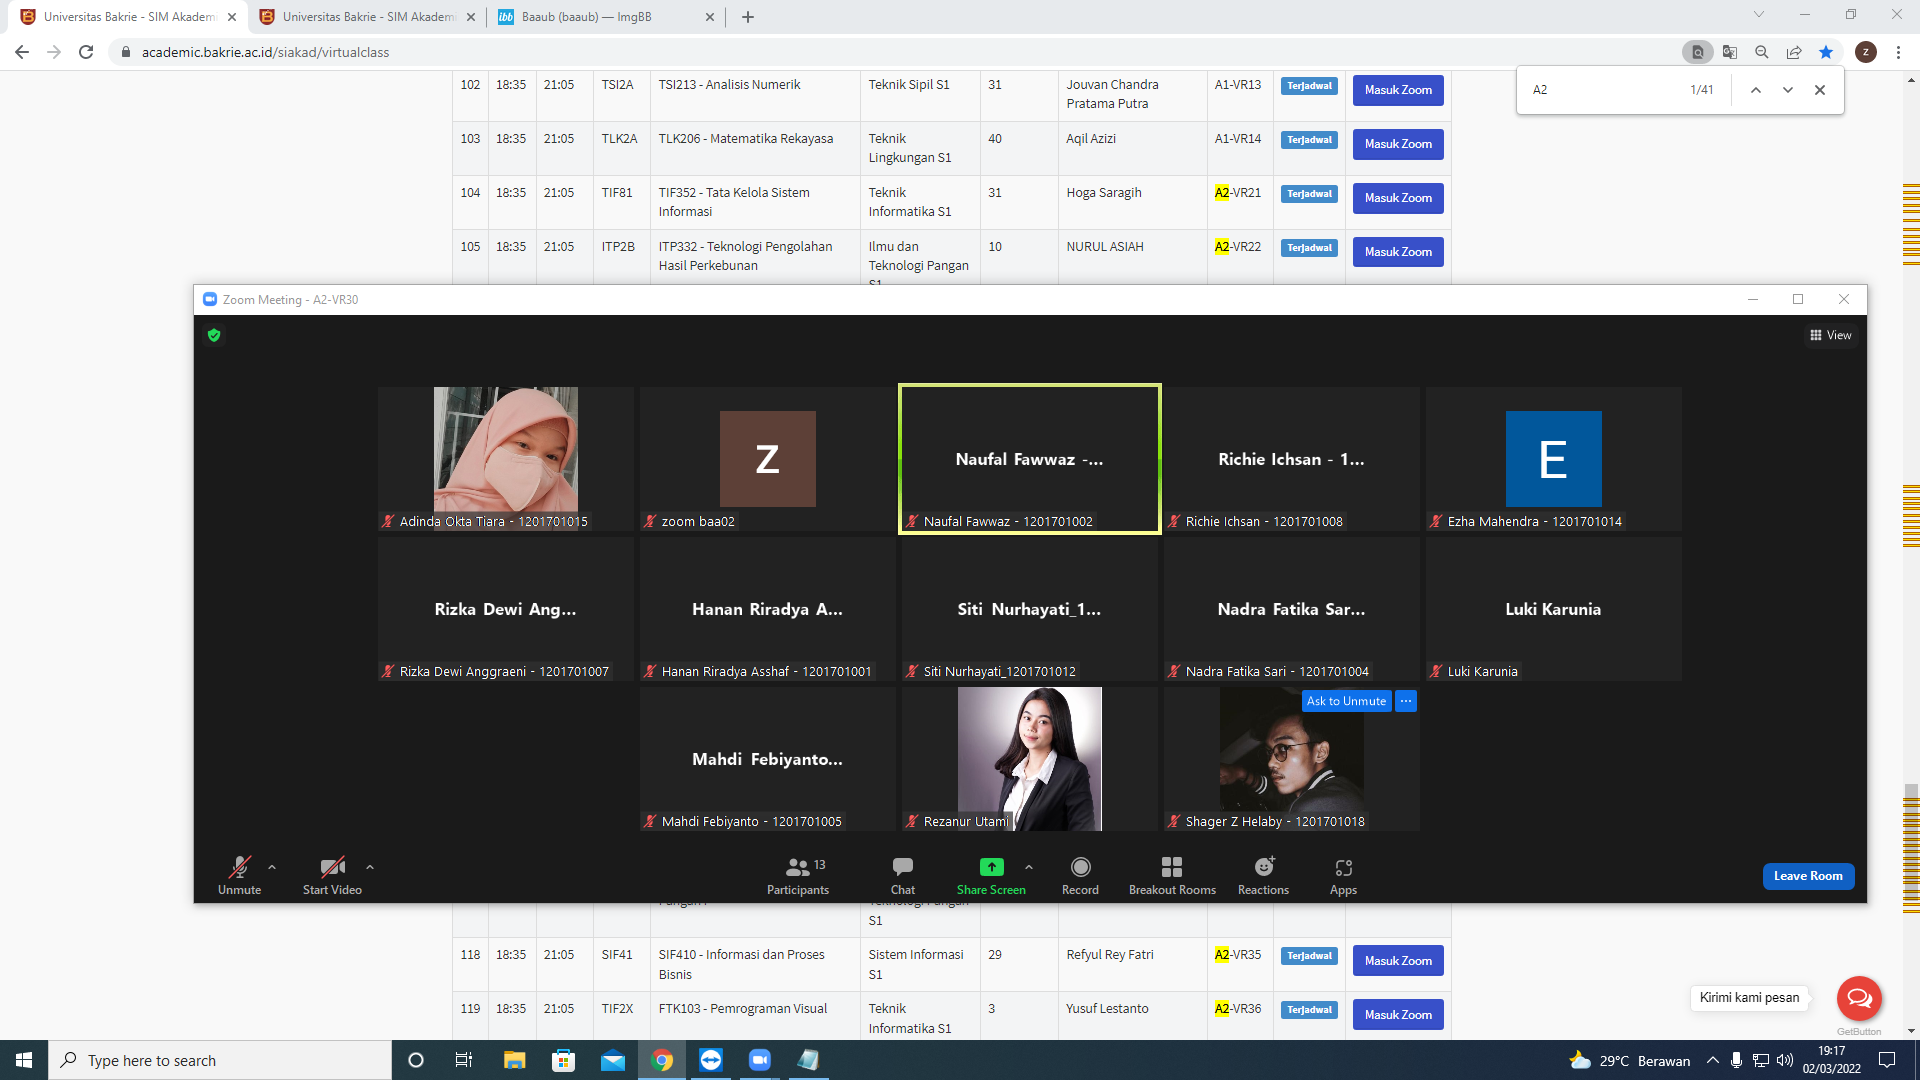Screen dimensions: 1920x1080
Task: Open Windows Start menu
Action: pyautogui.click(x=24, y=1060)
